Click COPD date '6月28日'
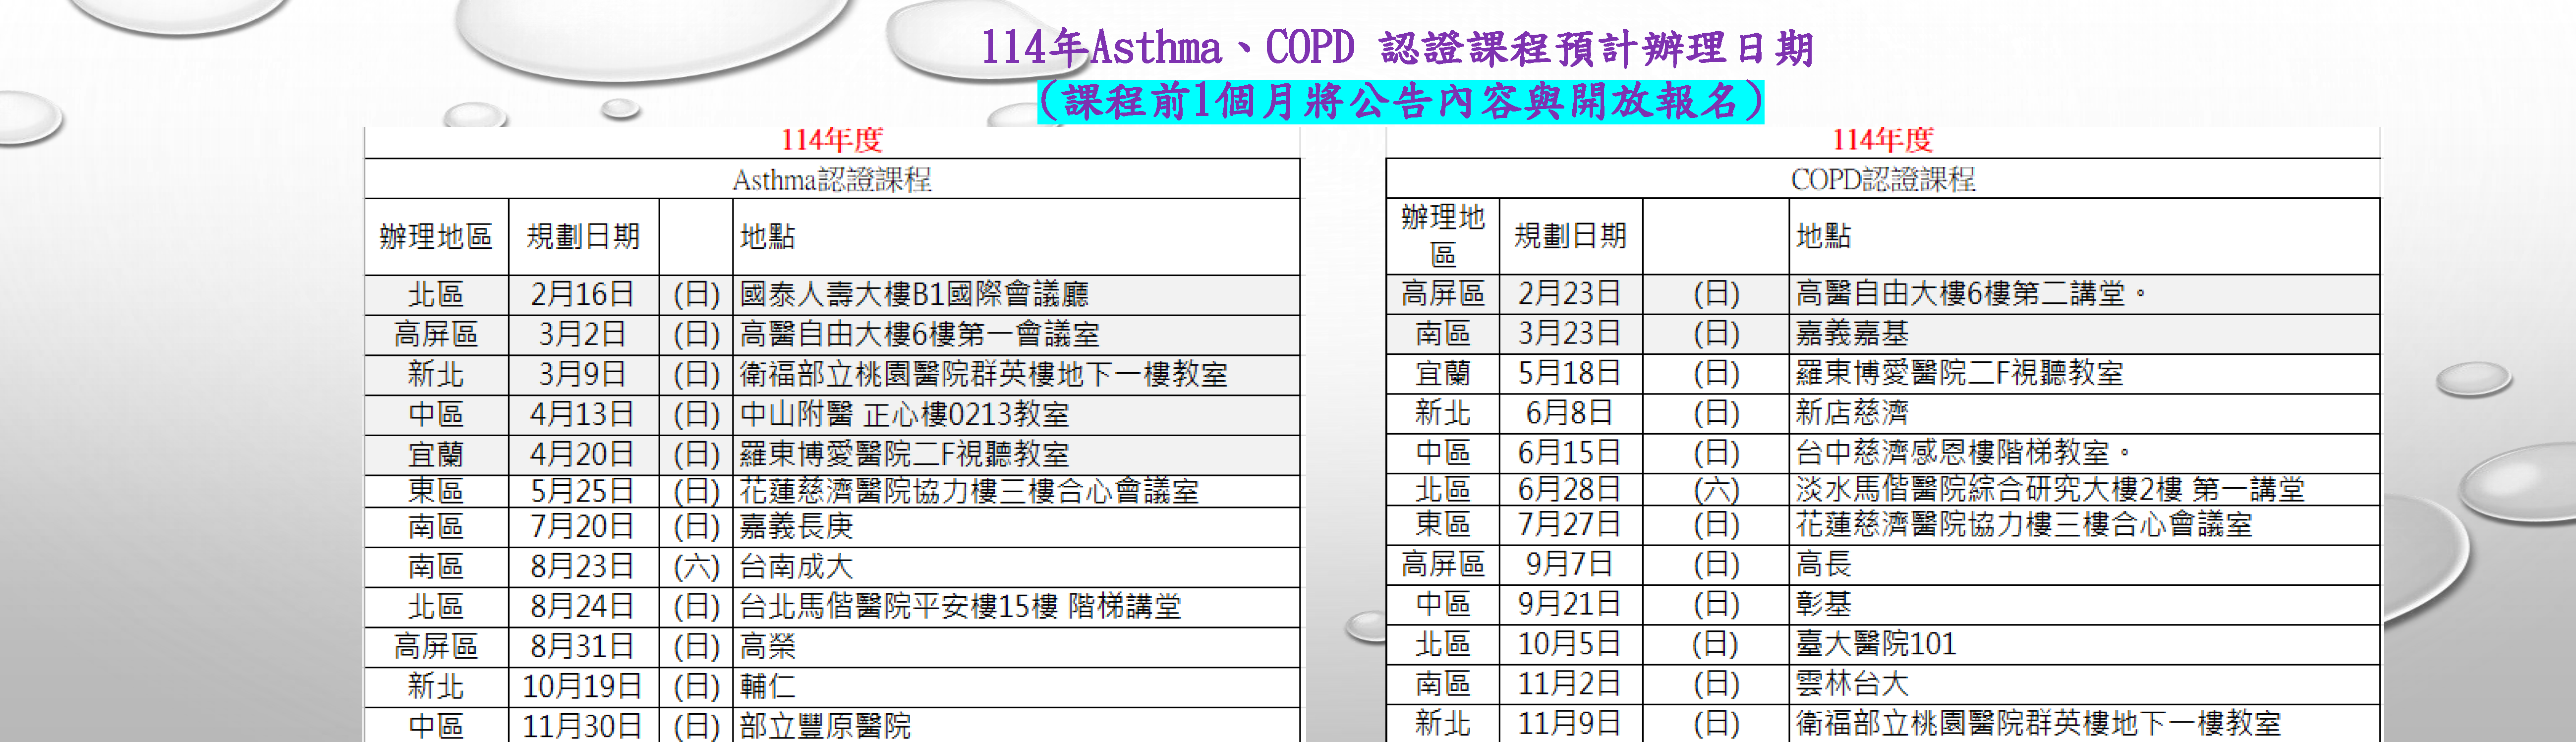 point(1570,489)
